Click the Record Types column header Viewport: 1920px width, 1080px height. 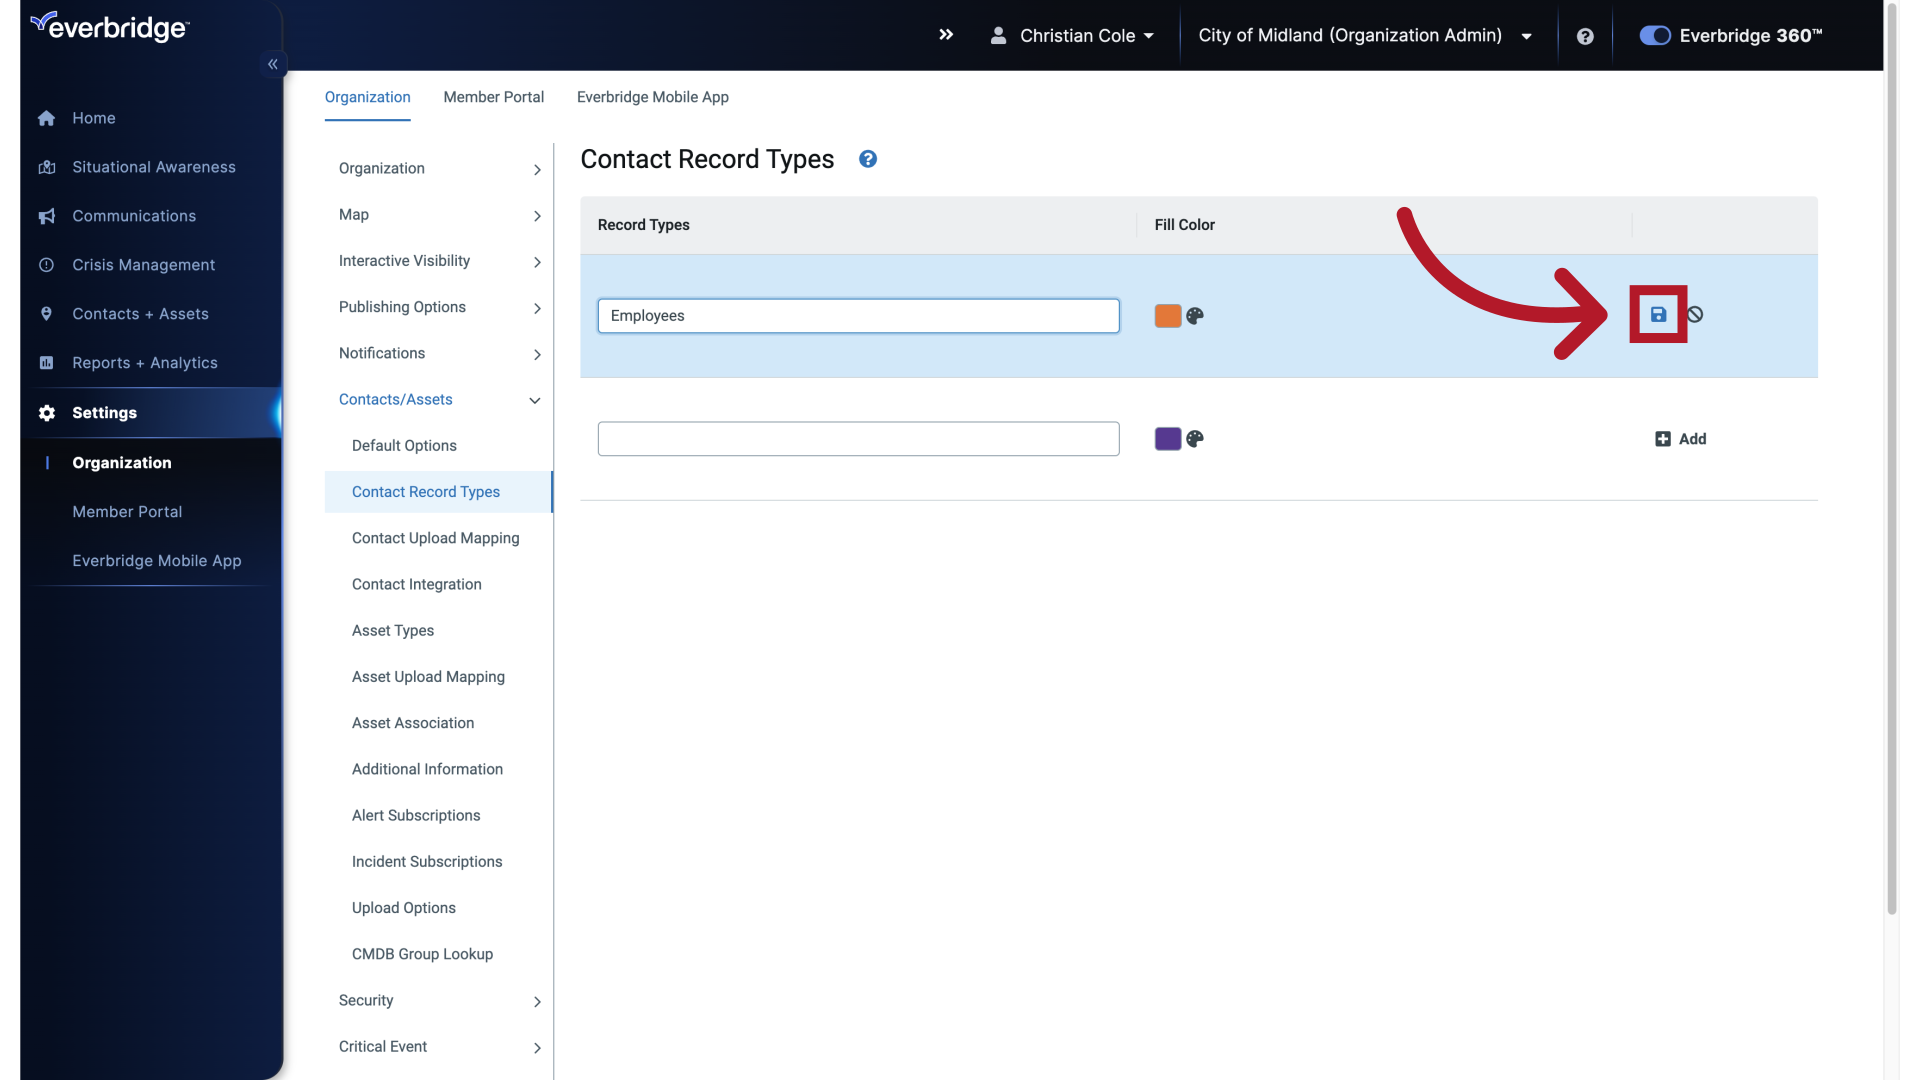[644, 225]
